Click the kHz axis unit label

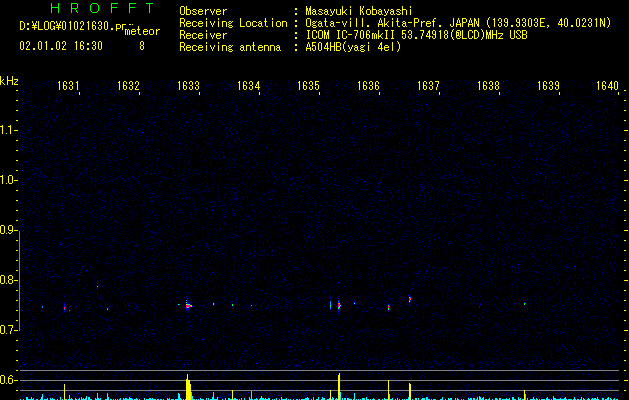9,81
